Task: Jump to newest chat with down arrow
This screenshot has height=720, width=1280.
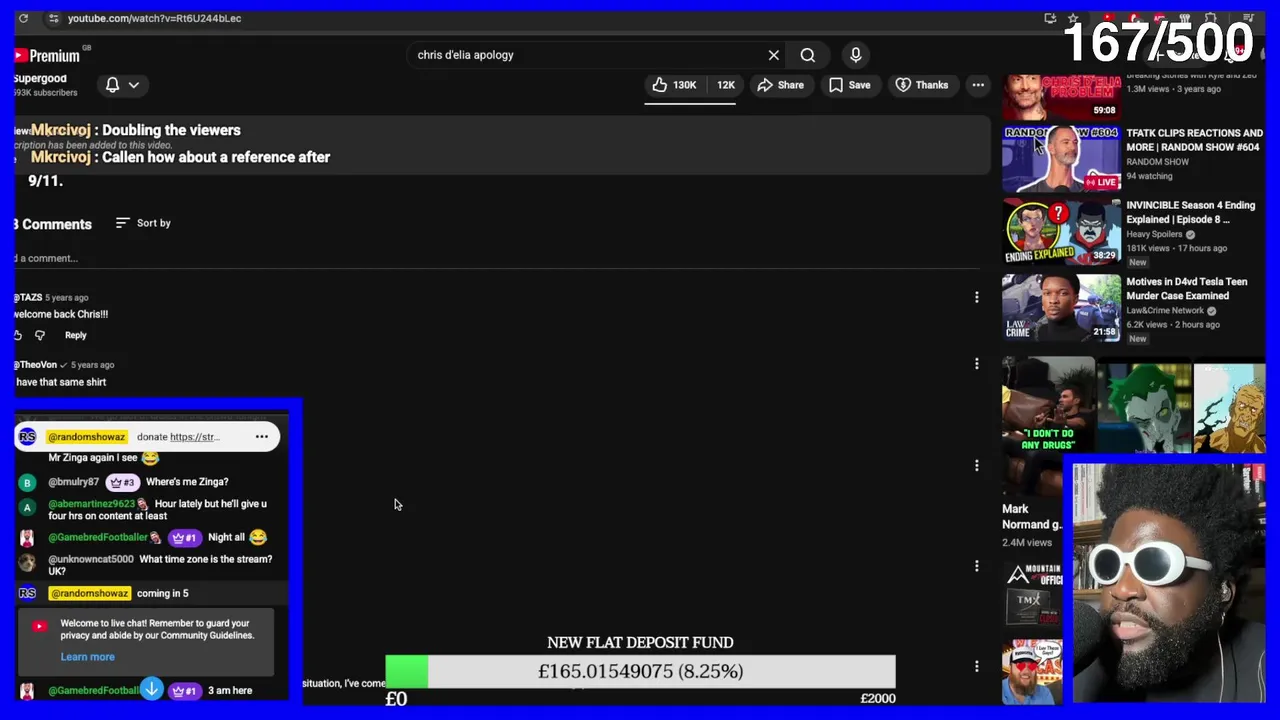Action: pyautogui.click(x=151, y=688)
